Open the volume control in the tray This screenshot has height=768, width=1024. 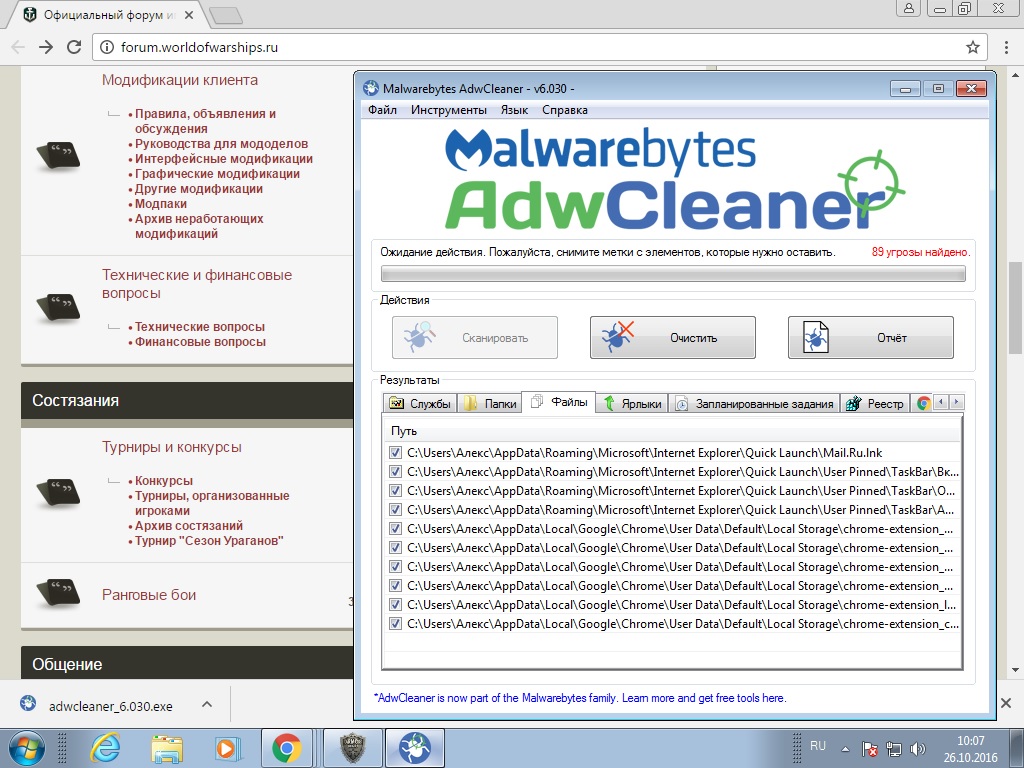click(918, 748)
